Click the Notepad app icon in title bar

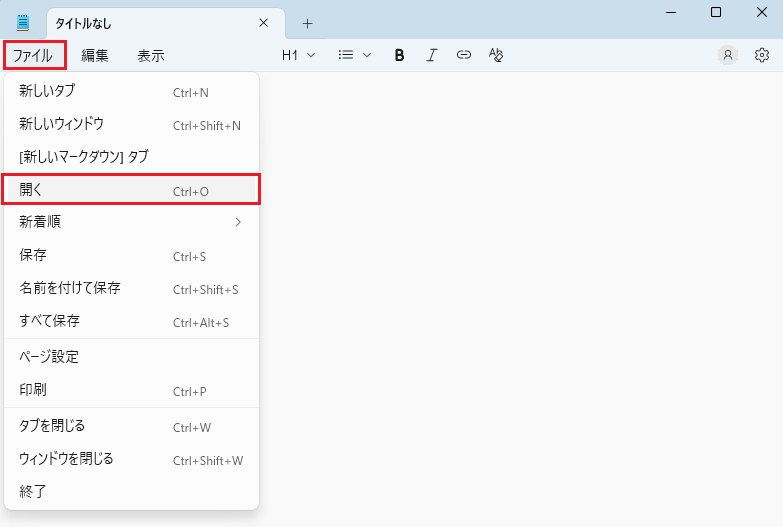click(23, 23)
